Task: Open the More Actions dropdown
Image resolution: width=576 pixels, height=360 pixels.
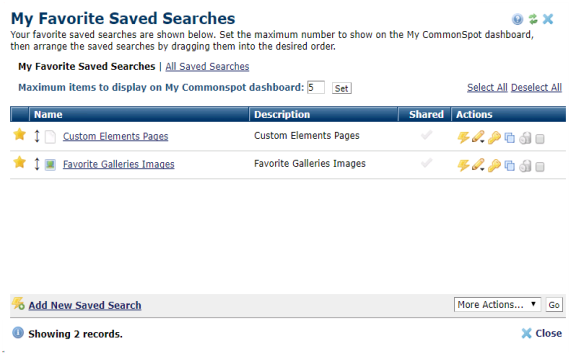Action: (x=497, y=305)
